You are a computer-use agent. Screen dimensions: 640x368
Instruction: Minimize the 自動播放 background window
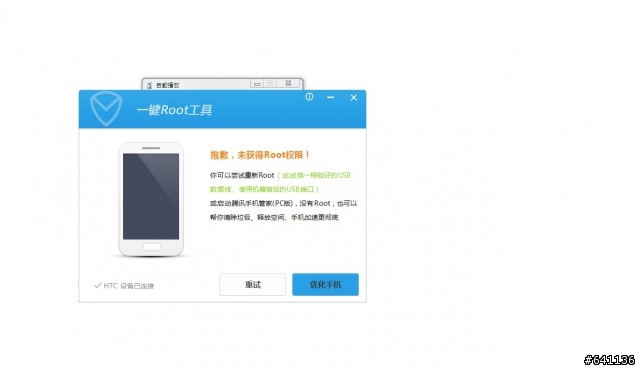pos(257,84)
